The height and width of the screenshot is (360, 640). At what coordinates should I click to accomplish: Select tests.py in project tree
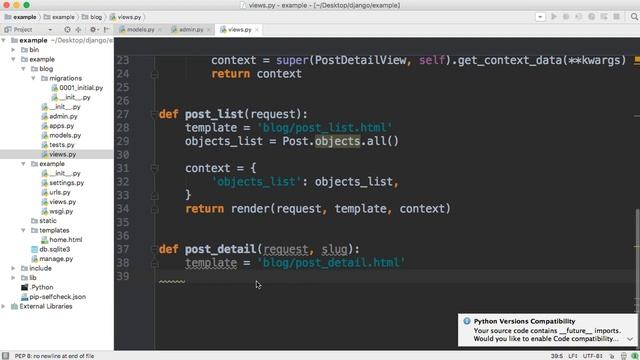click(58, 144)
